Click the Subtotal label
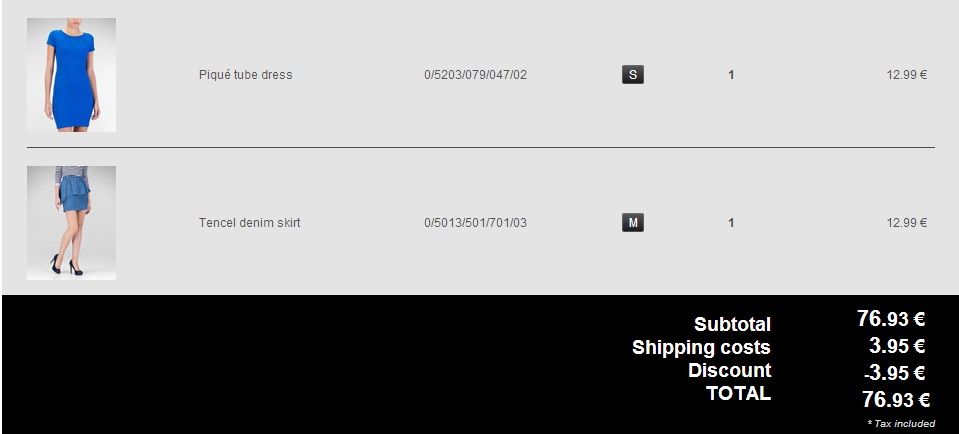 pos(732,324)
